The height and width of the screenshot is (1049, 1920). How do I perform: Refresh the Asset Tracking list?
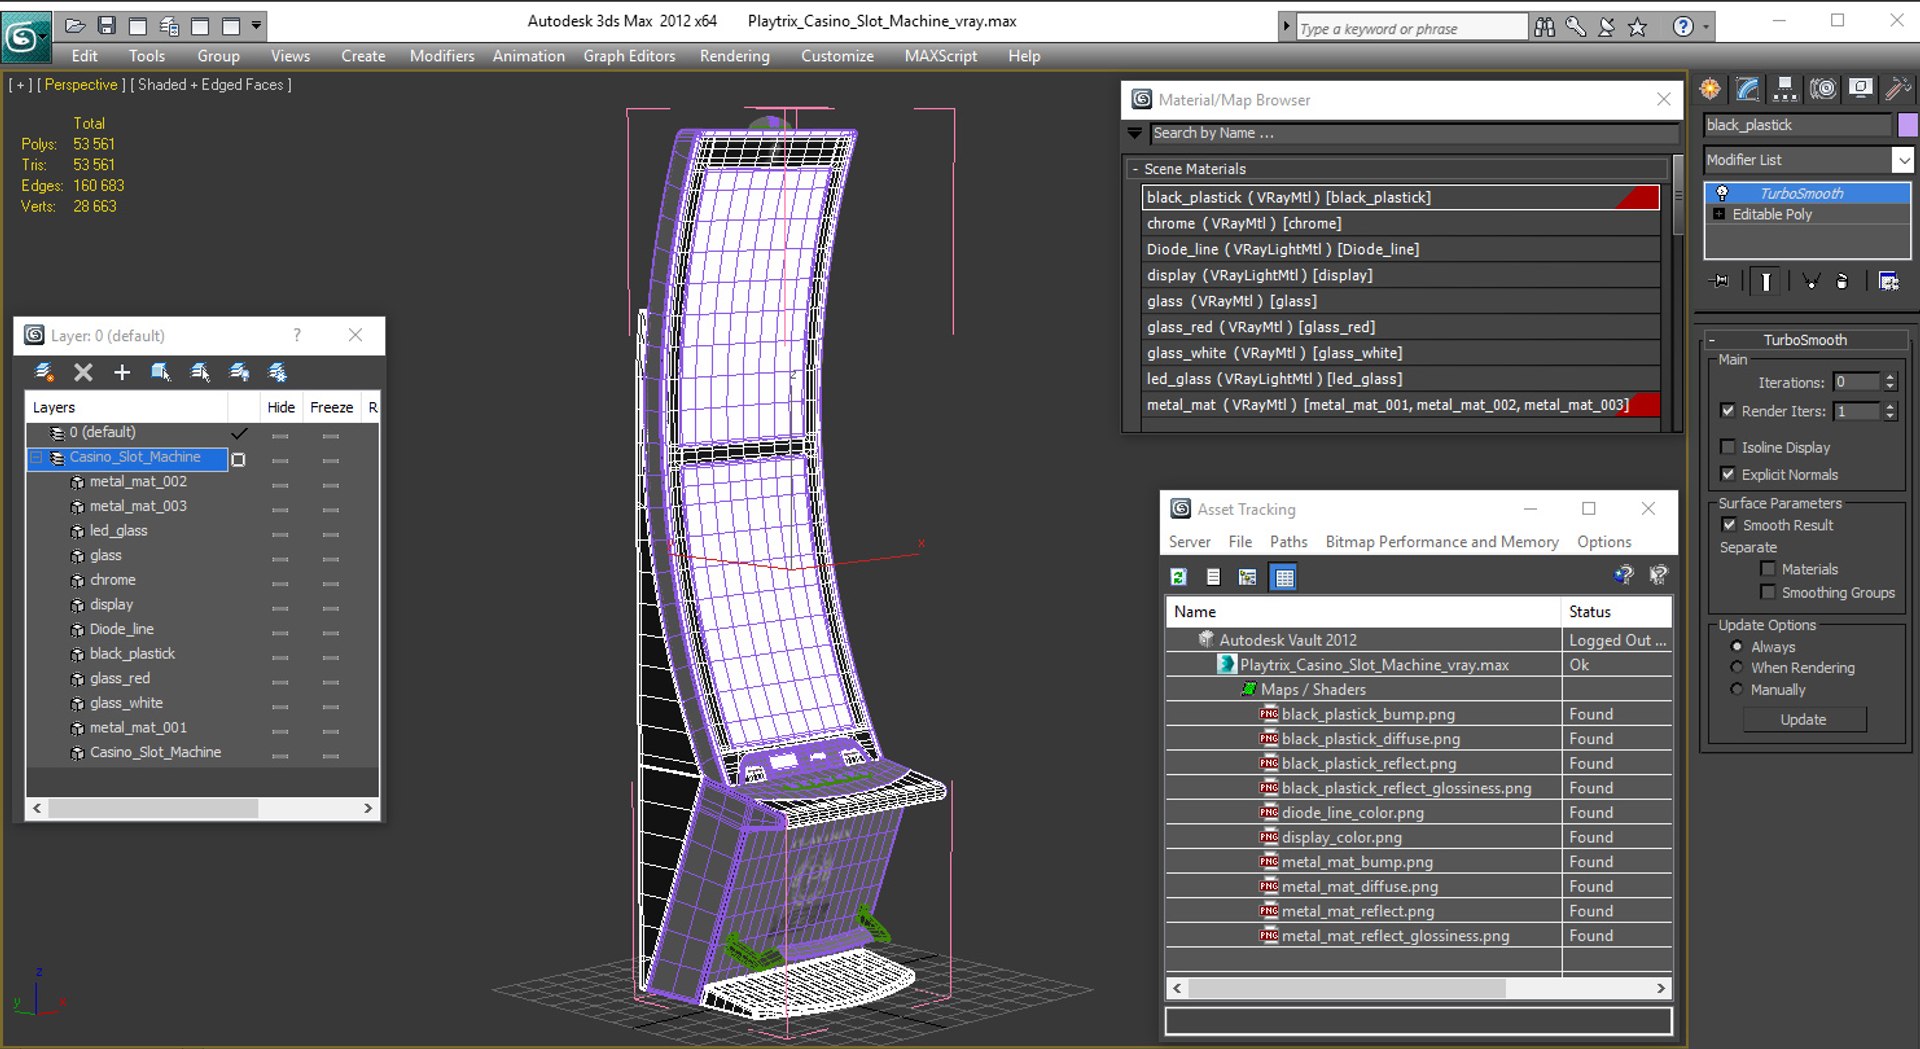point(1179,577)
